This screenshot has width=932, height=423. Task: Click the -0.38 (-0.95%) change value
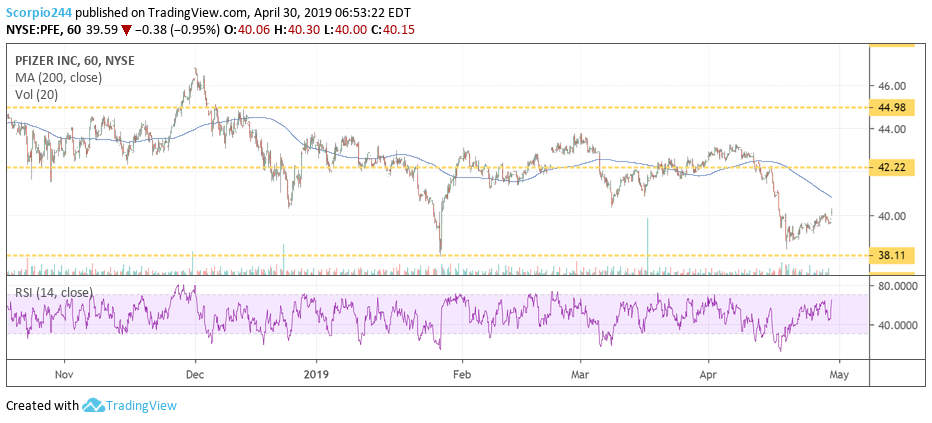pos(177,29)
